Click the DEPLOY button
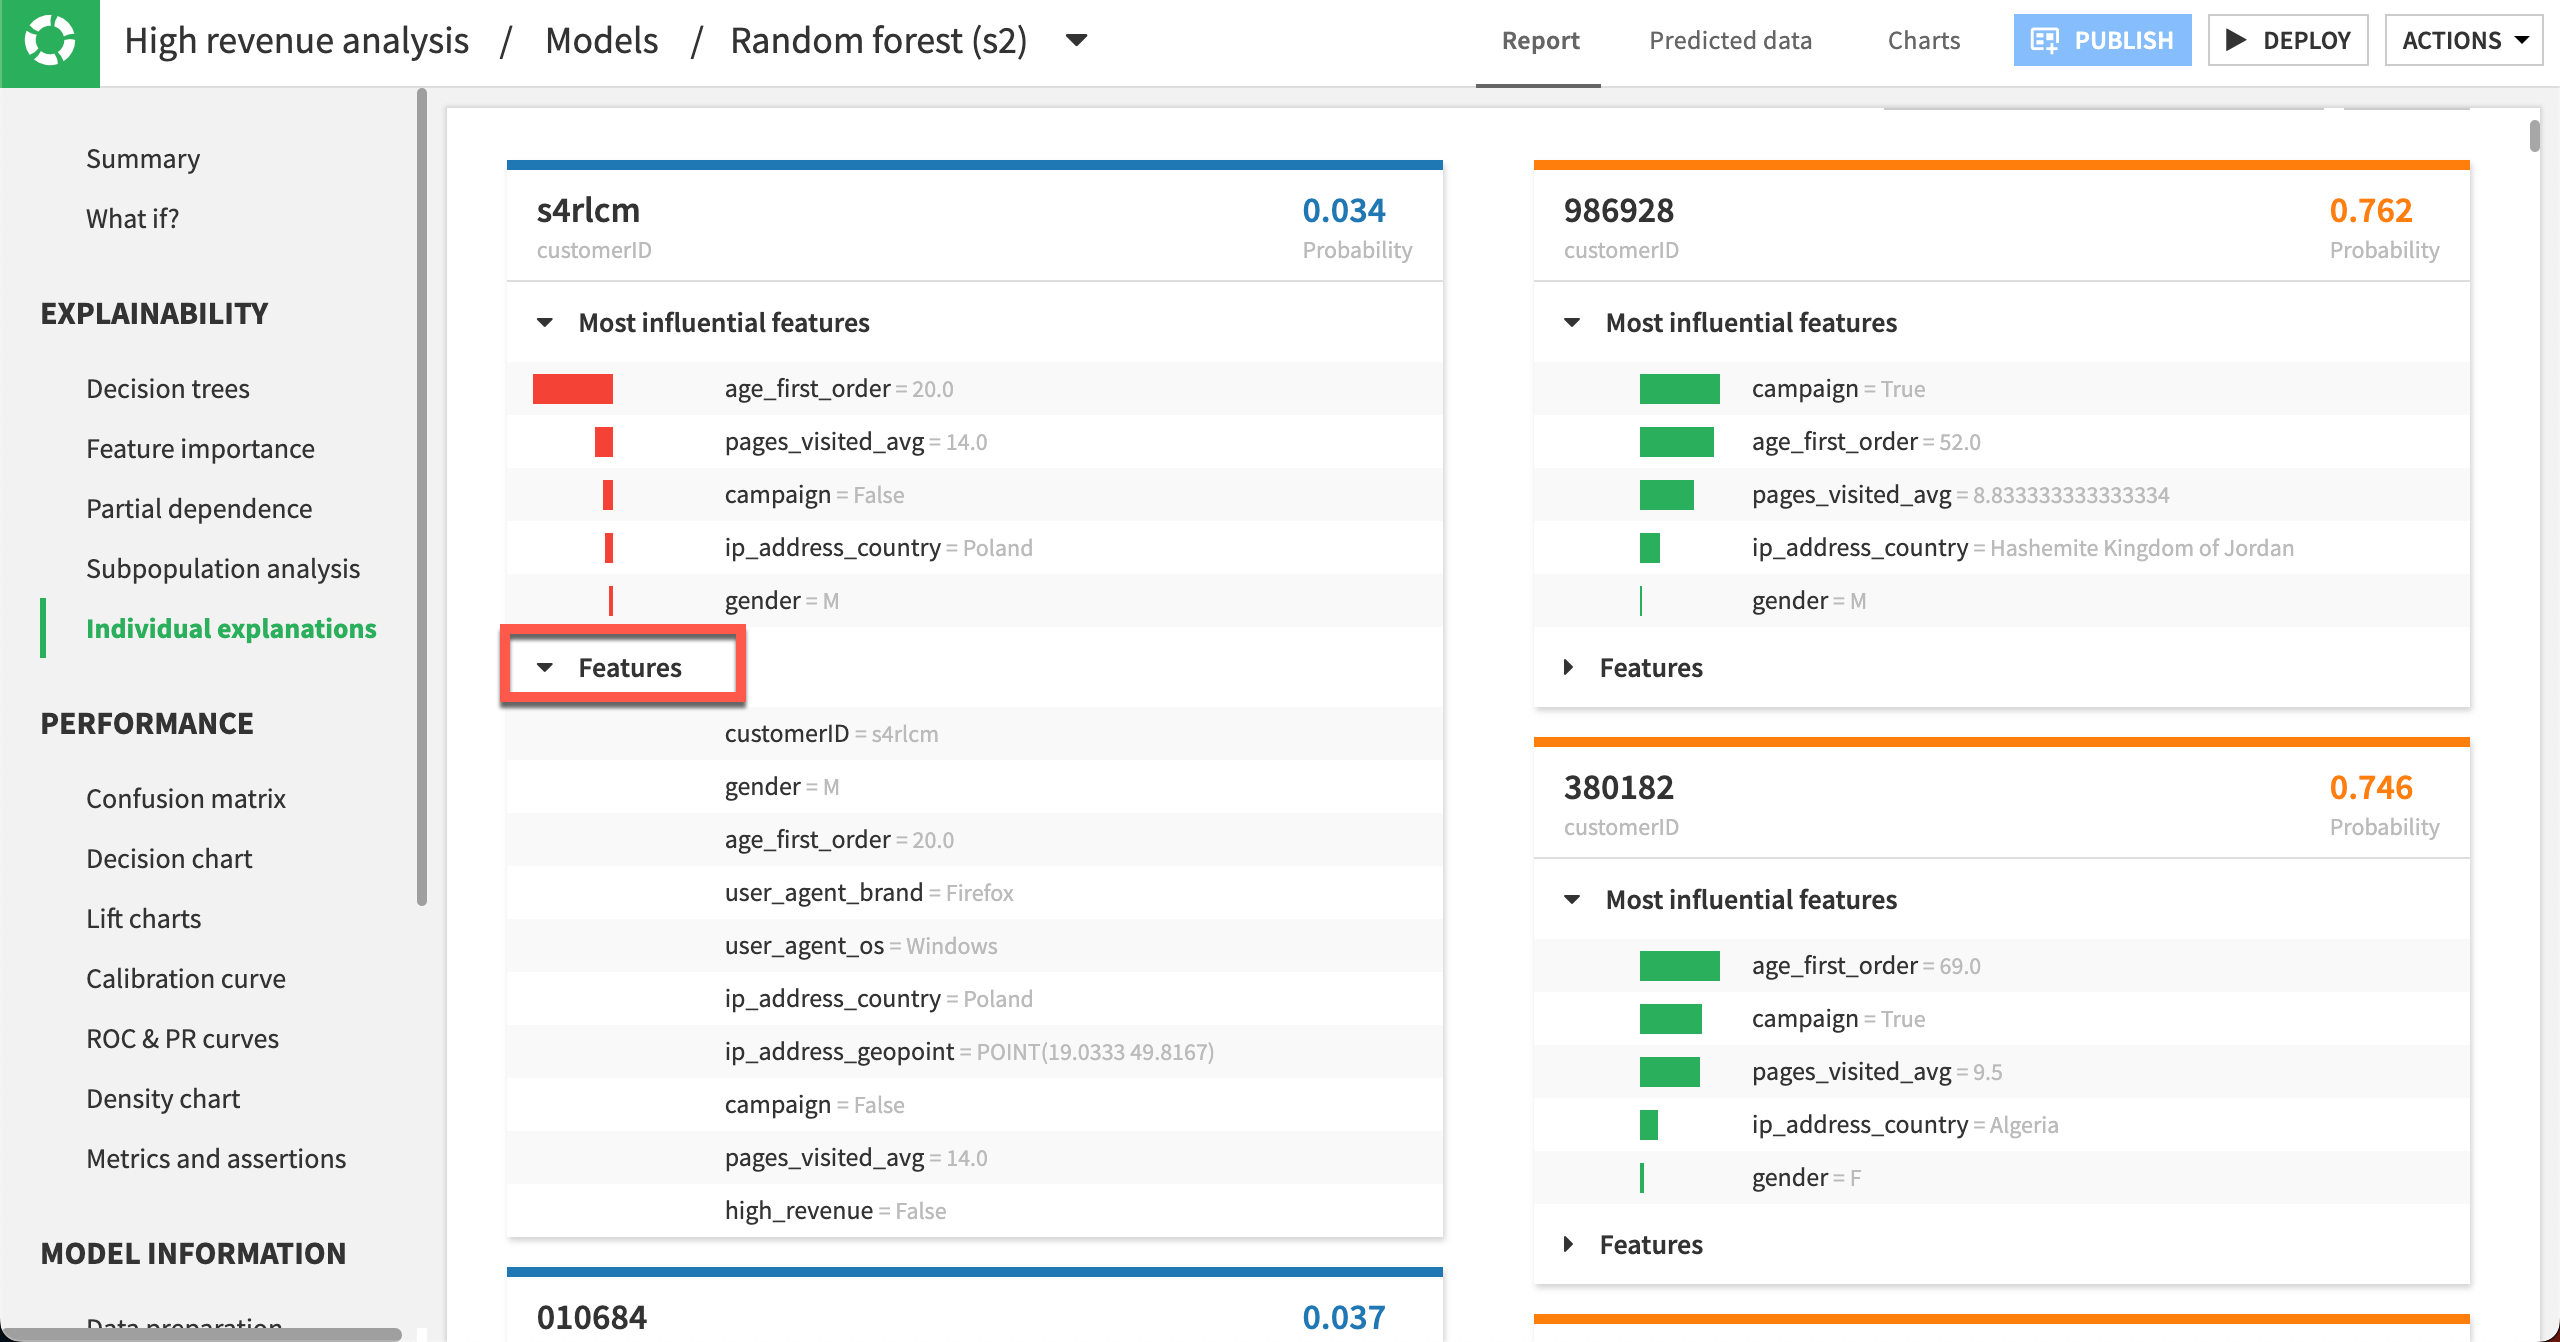 tap(2288, 40)
